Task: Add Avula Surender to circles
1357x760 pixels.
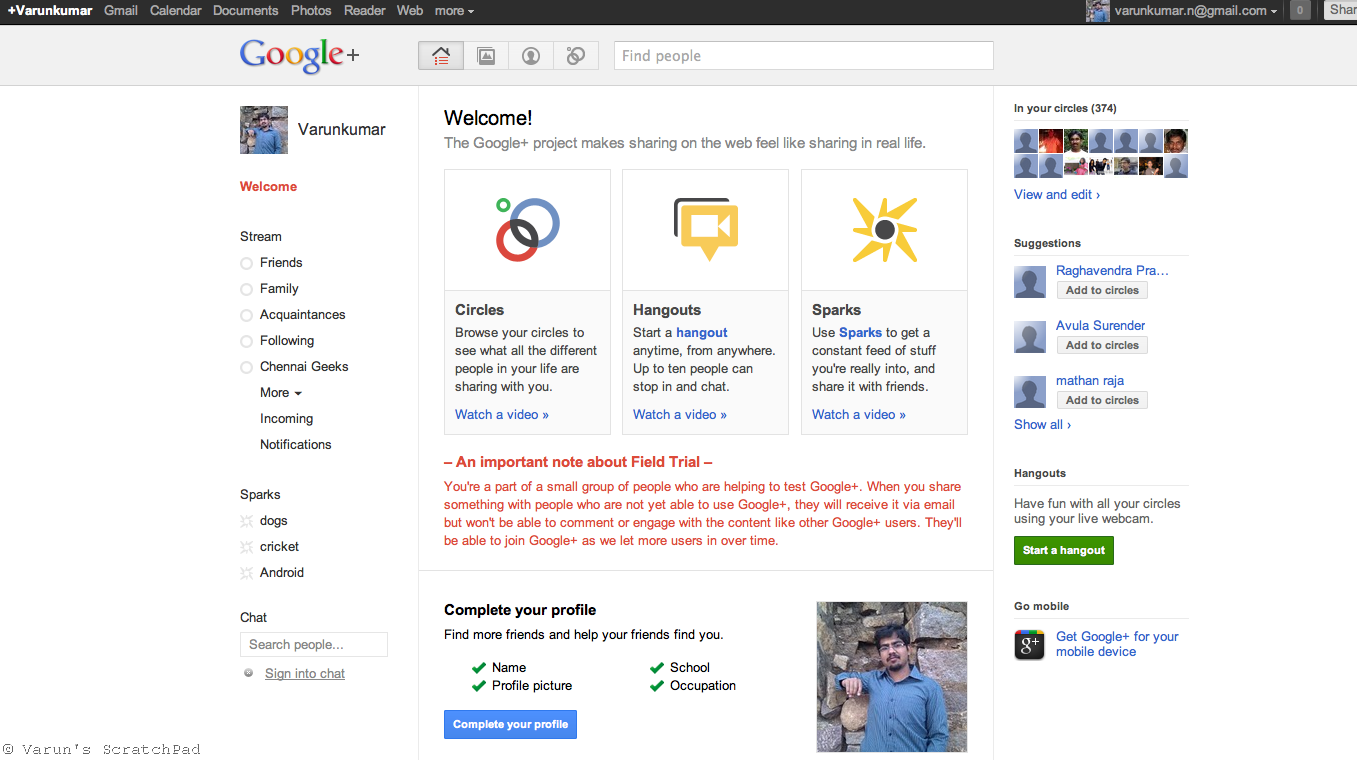Action: click(1102, 345)
